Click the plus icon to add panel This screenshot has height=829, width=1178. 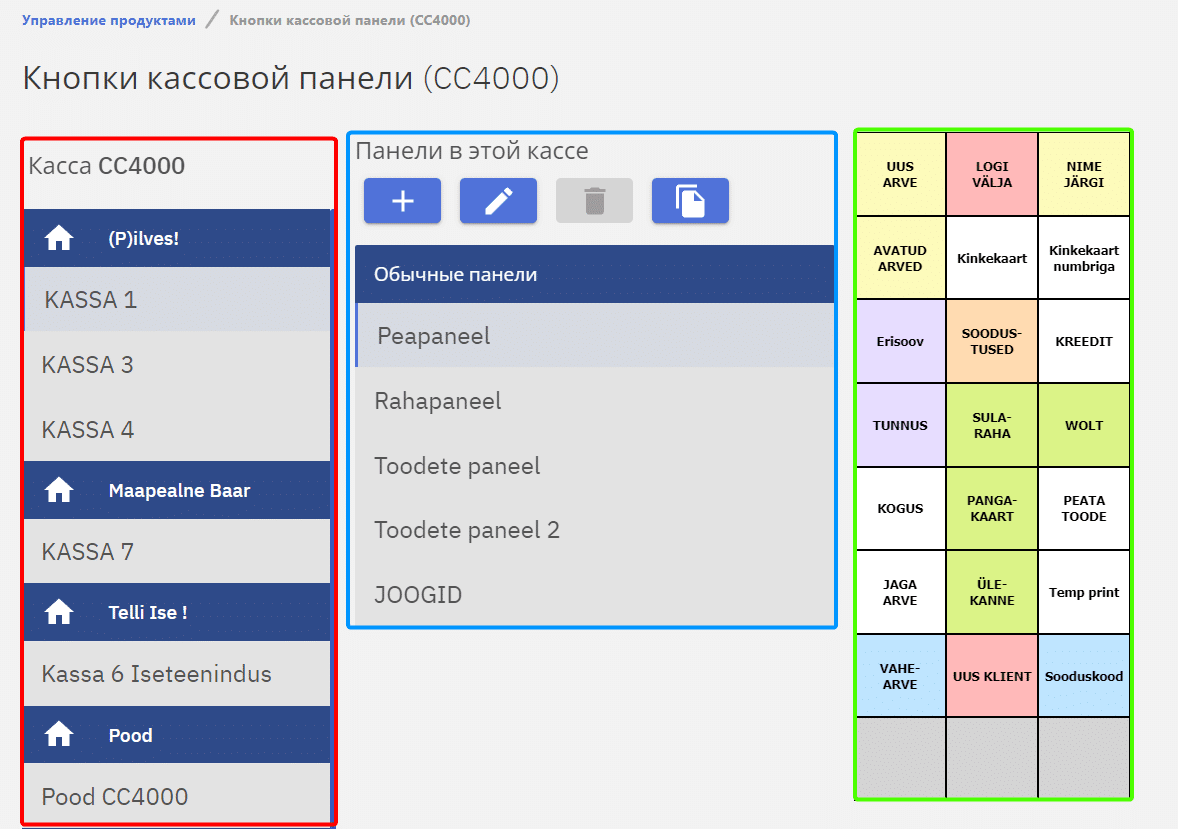click(402, 201)
